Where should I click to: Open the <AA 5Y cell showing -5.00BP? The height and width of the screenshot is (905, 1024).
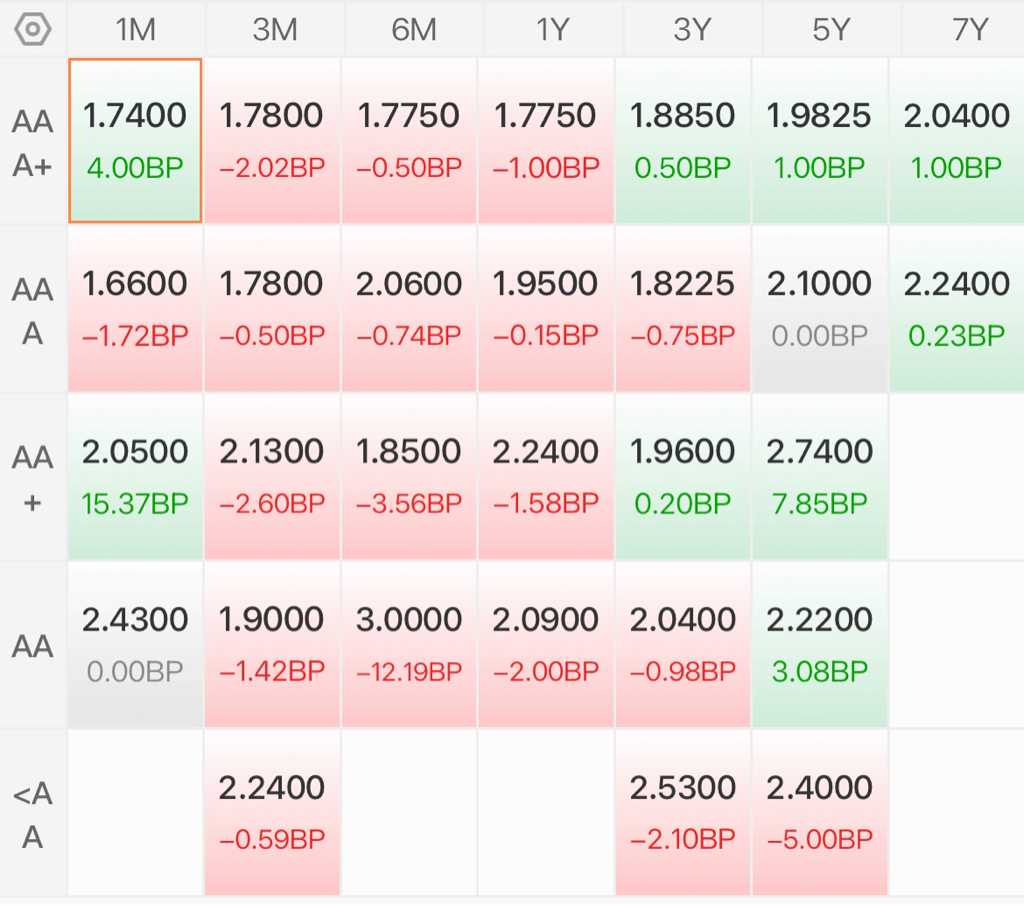point(820,812)
